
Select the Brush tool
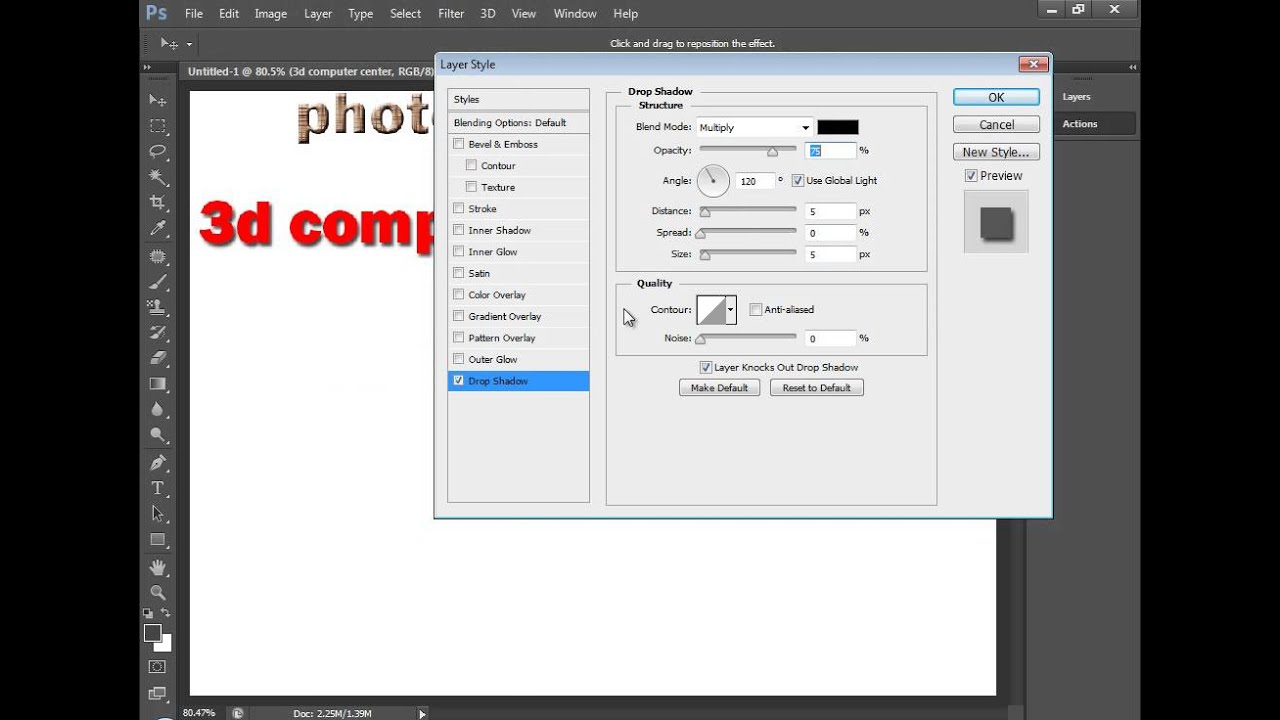158,281
